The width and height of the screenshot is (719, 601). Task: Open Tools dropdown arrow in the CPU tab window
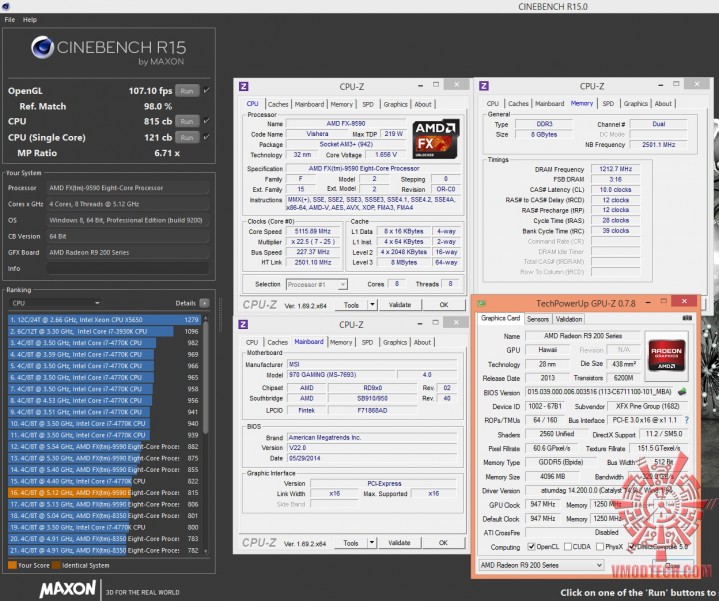pyautogui.click(x=372, y=304)
